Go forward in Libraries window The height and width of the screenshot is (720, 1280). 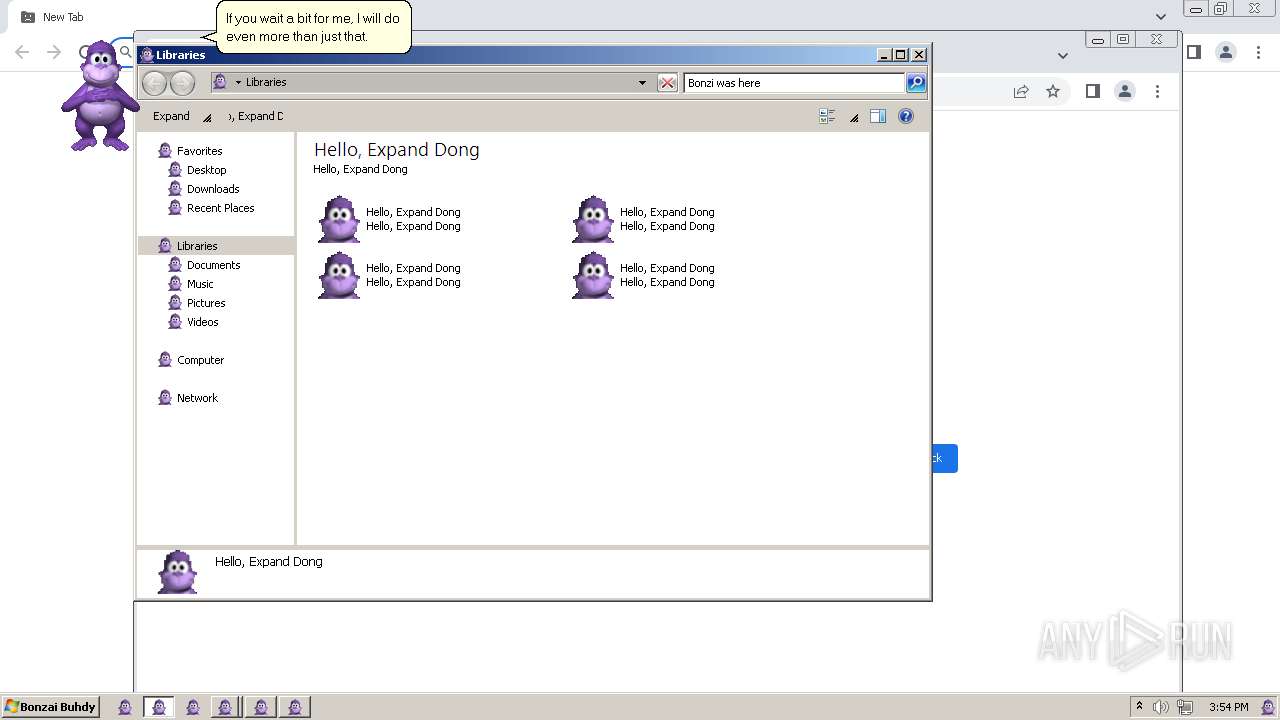pyautogui.click(x=182, y=83)
